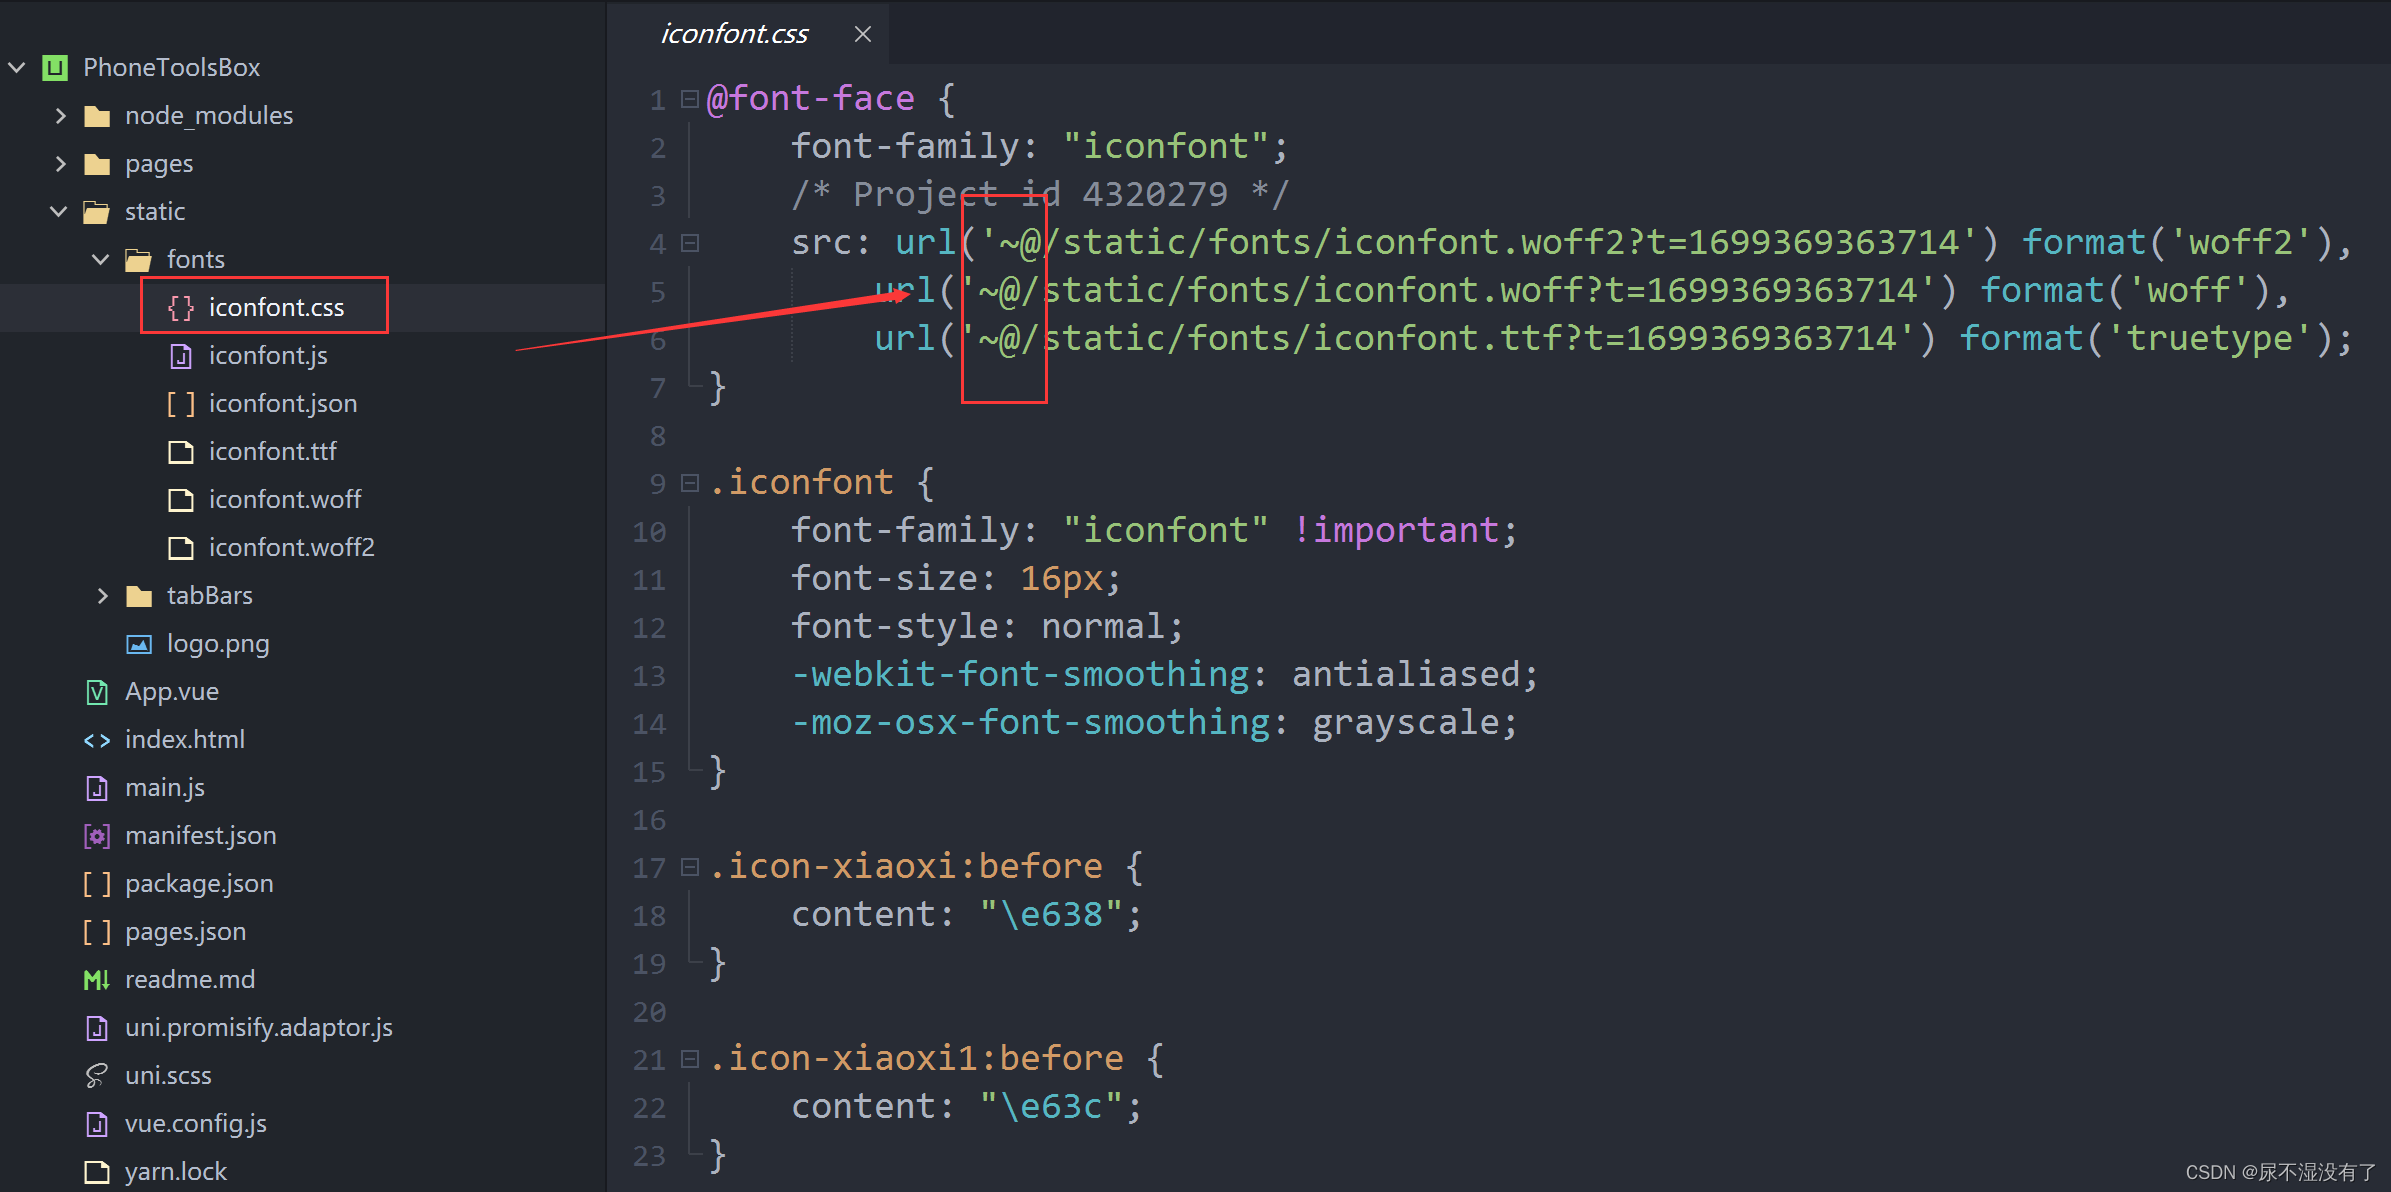Close the iconfont.css editor tab
This screenshot has width=2391, height=1192.
coord(865,32)
